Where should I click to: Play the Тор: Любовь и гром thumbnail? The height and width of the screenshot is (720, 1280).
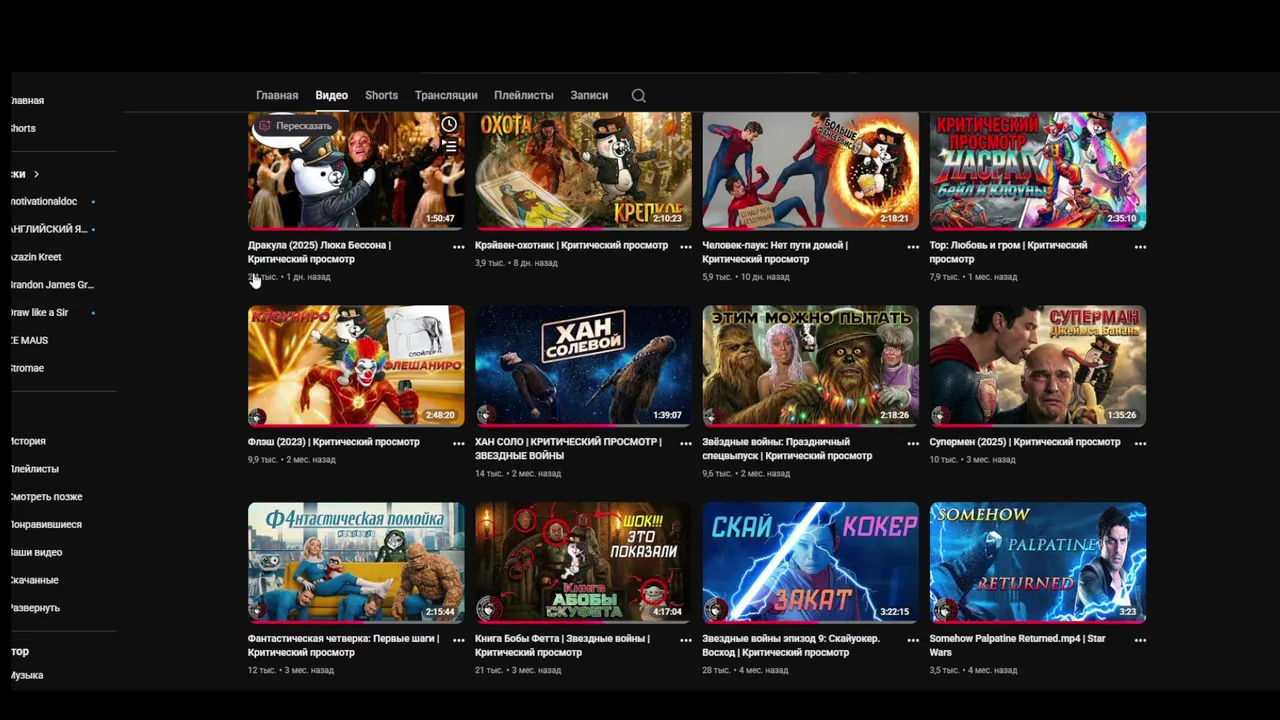pos(1038,171)
